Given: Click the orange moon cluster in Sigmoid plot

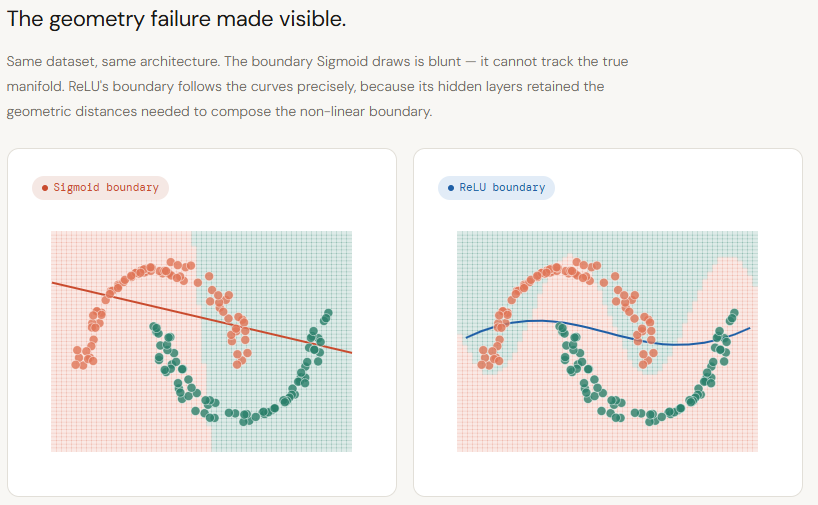Looking at the screenshot, I should (x=150, y=270).
